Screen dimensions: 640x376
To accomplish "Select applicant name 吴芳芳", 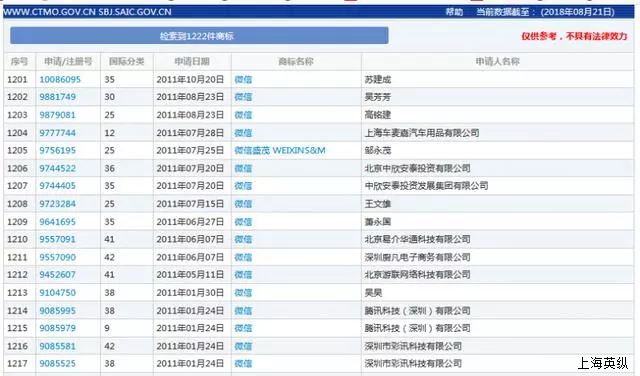I will click(x=378, y=97).
